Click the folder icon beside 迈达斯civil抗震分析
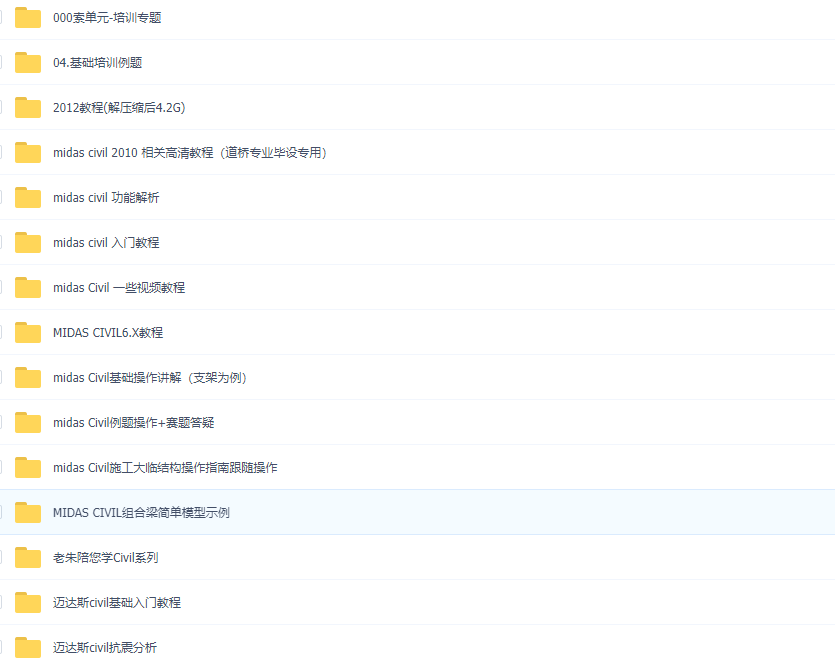Screen dimensions: 835x669 (x=27, y=647)
